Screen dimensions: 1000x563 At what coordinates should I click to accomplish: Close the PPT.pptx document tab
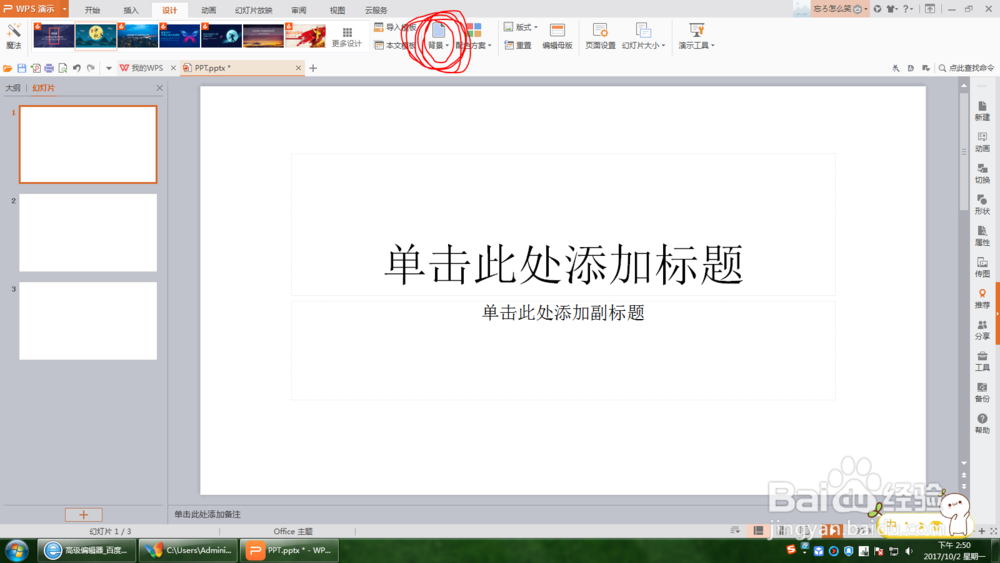tap(298, 68)
